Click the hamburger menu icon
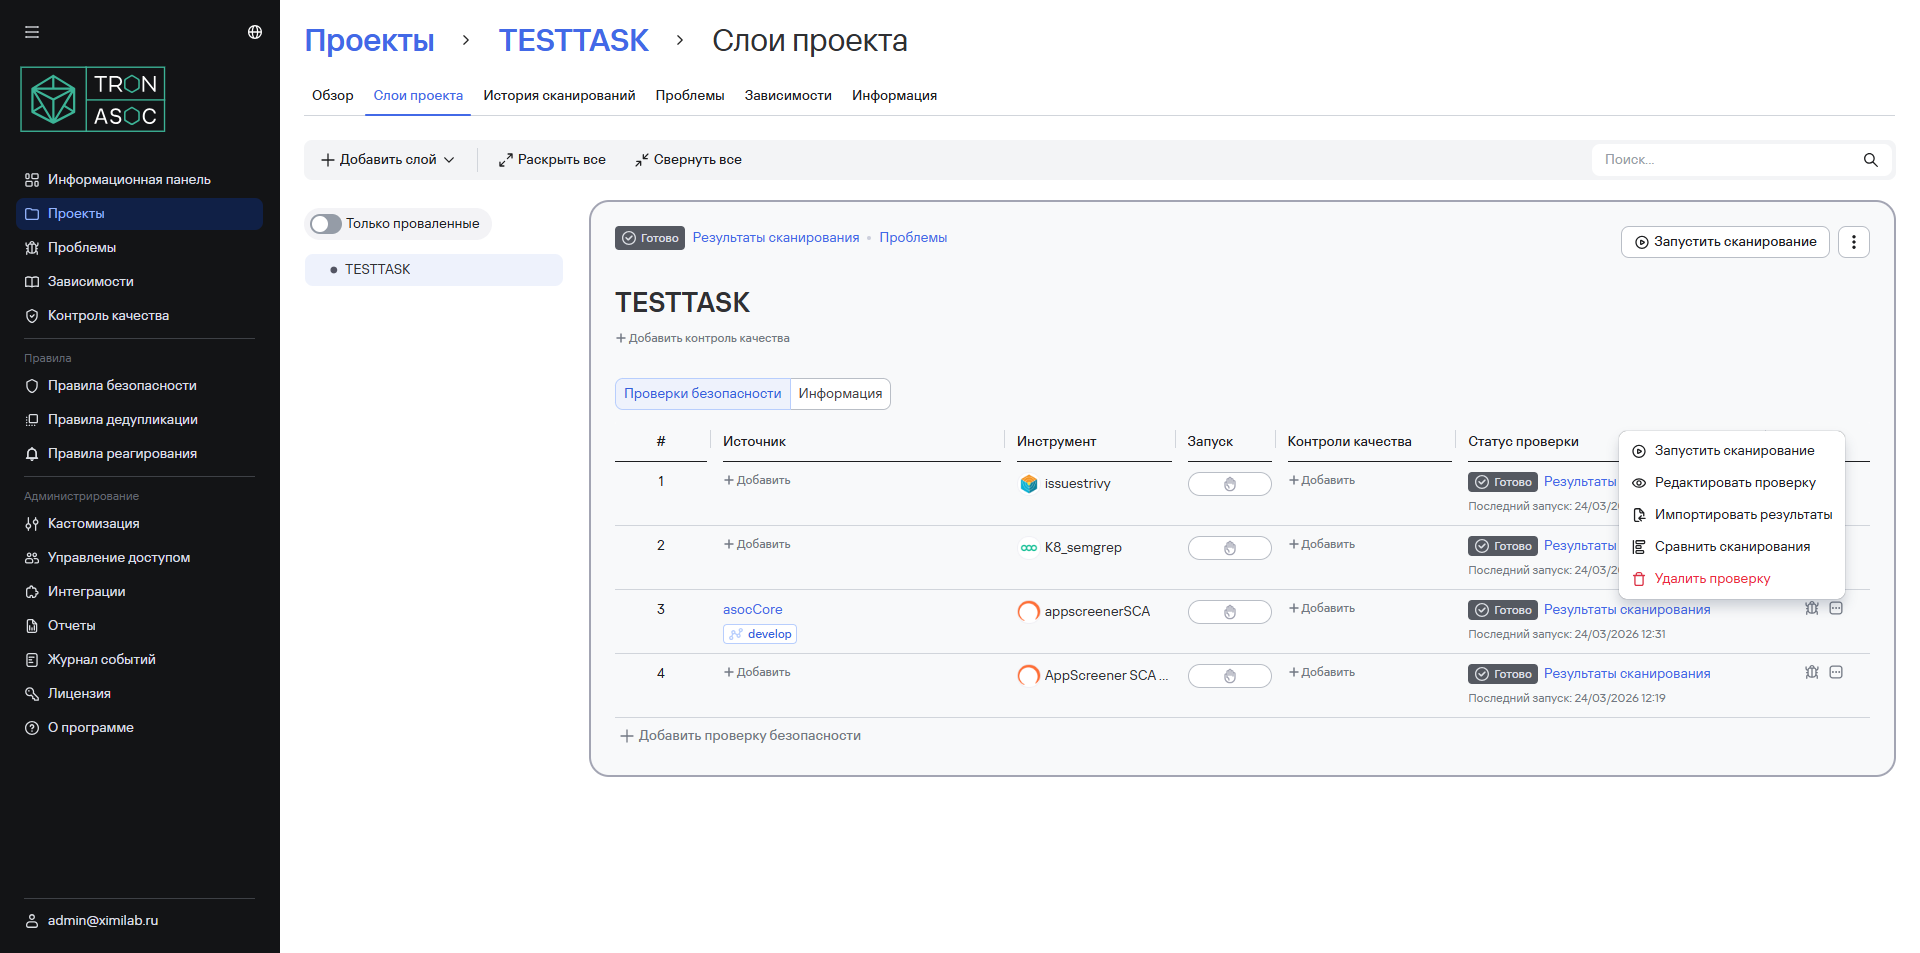1920x953 pixels. [x=31, y=31]
